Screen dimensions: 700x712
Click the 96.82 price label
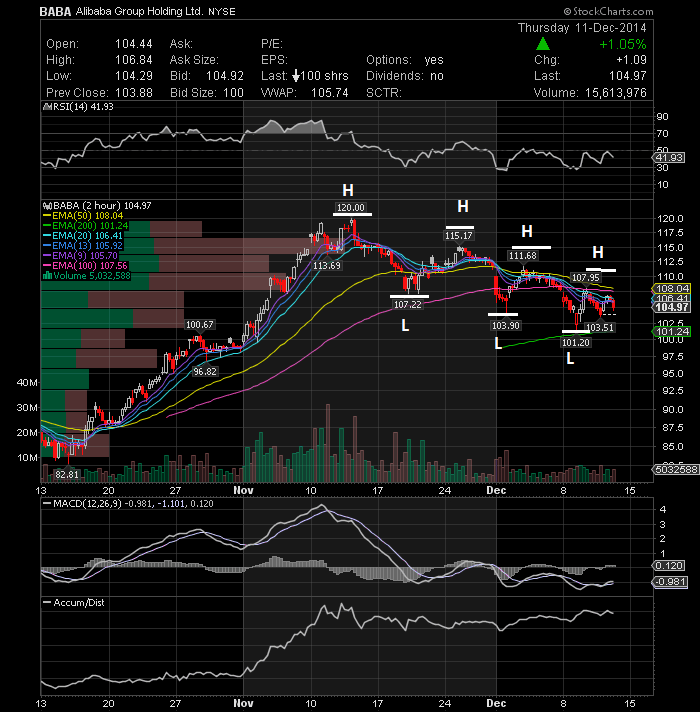tap(205, 371)
